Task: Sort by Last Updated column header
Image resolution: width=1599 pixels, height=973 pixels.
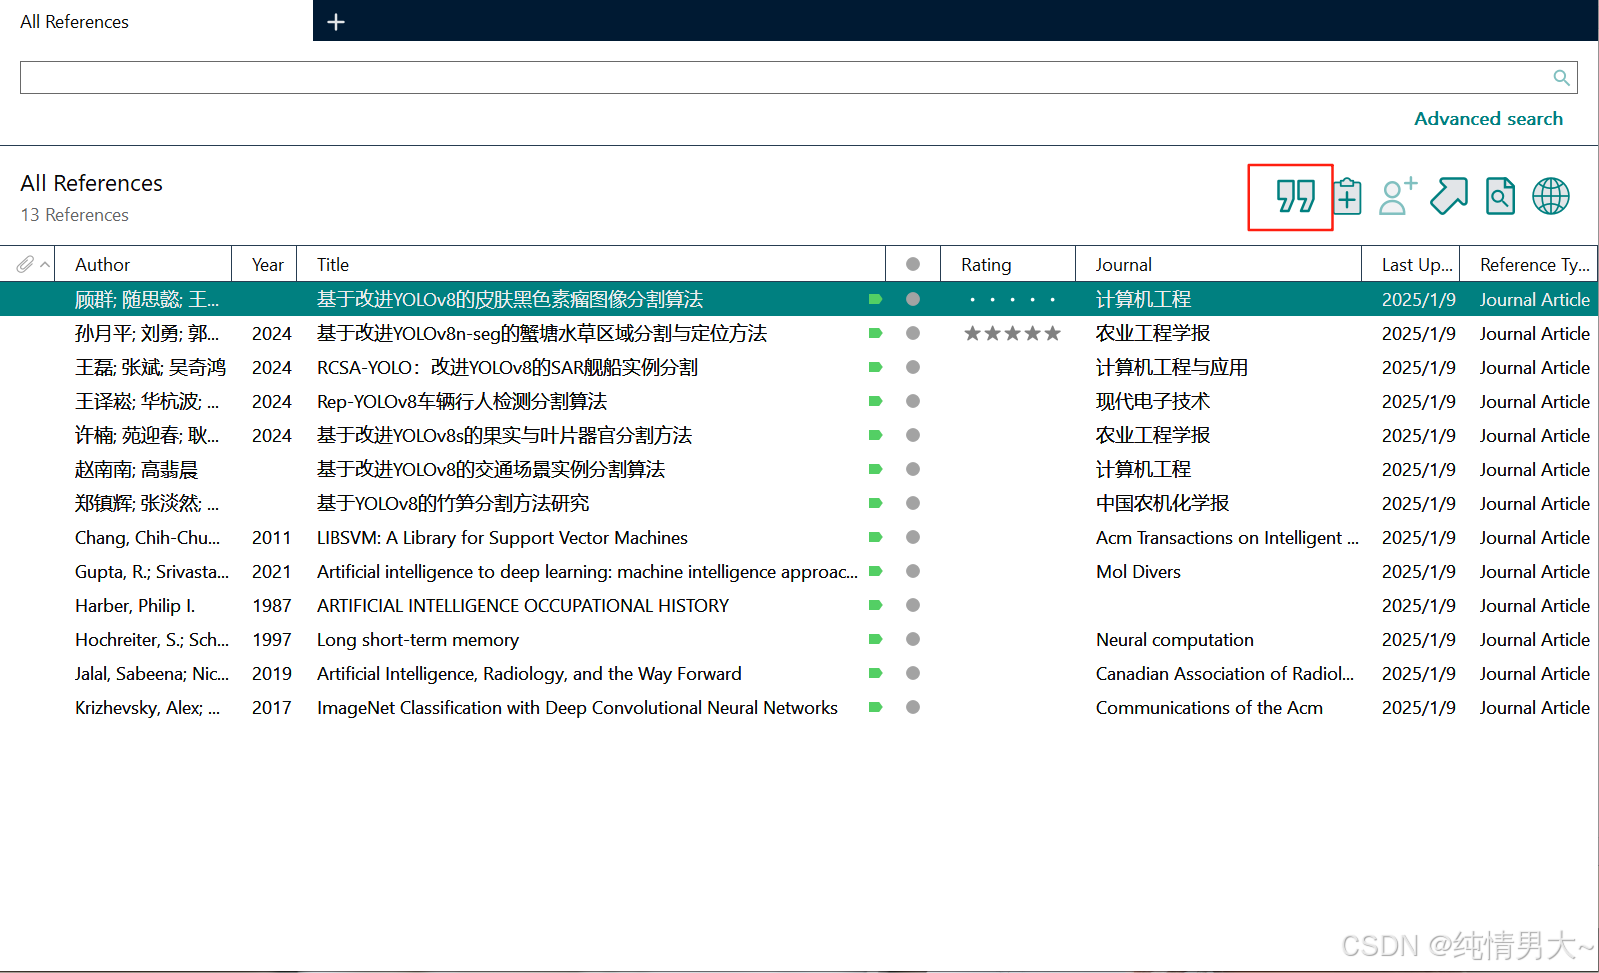Action: (1410, 264)
